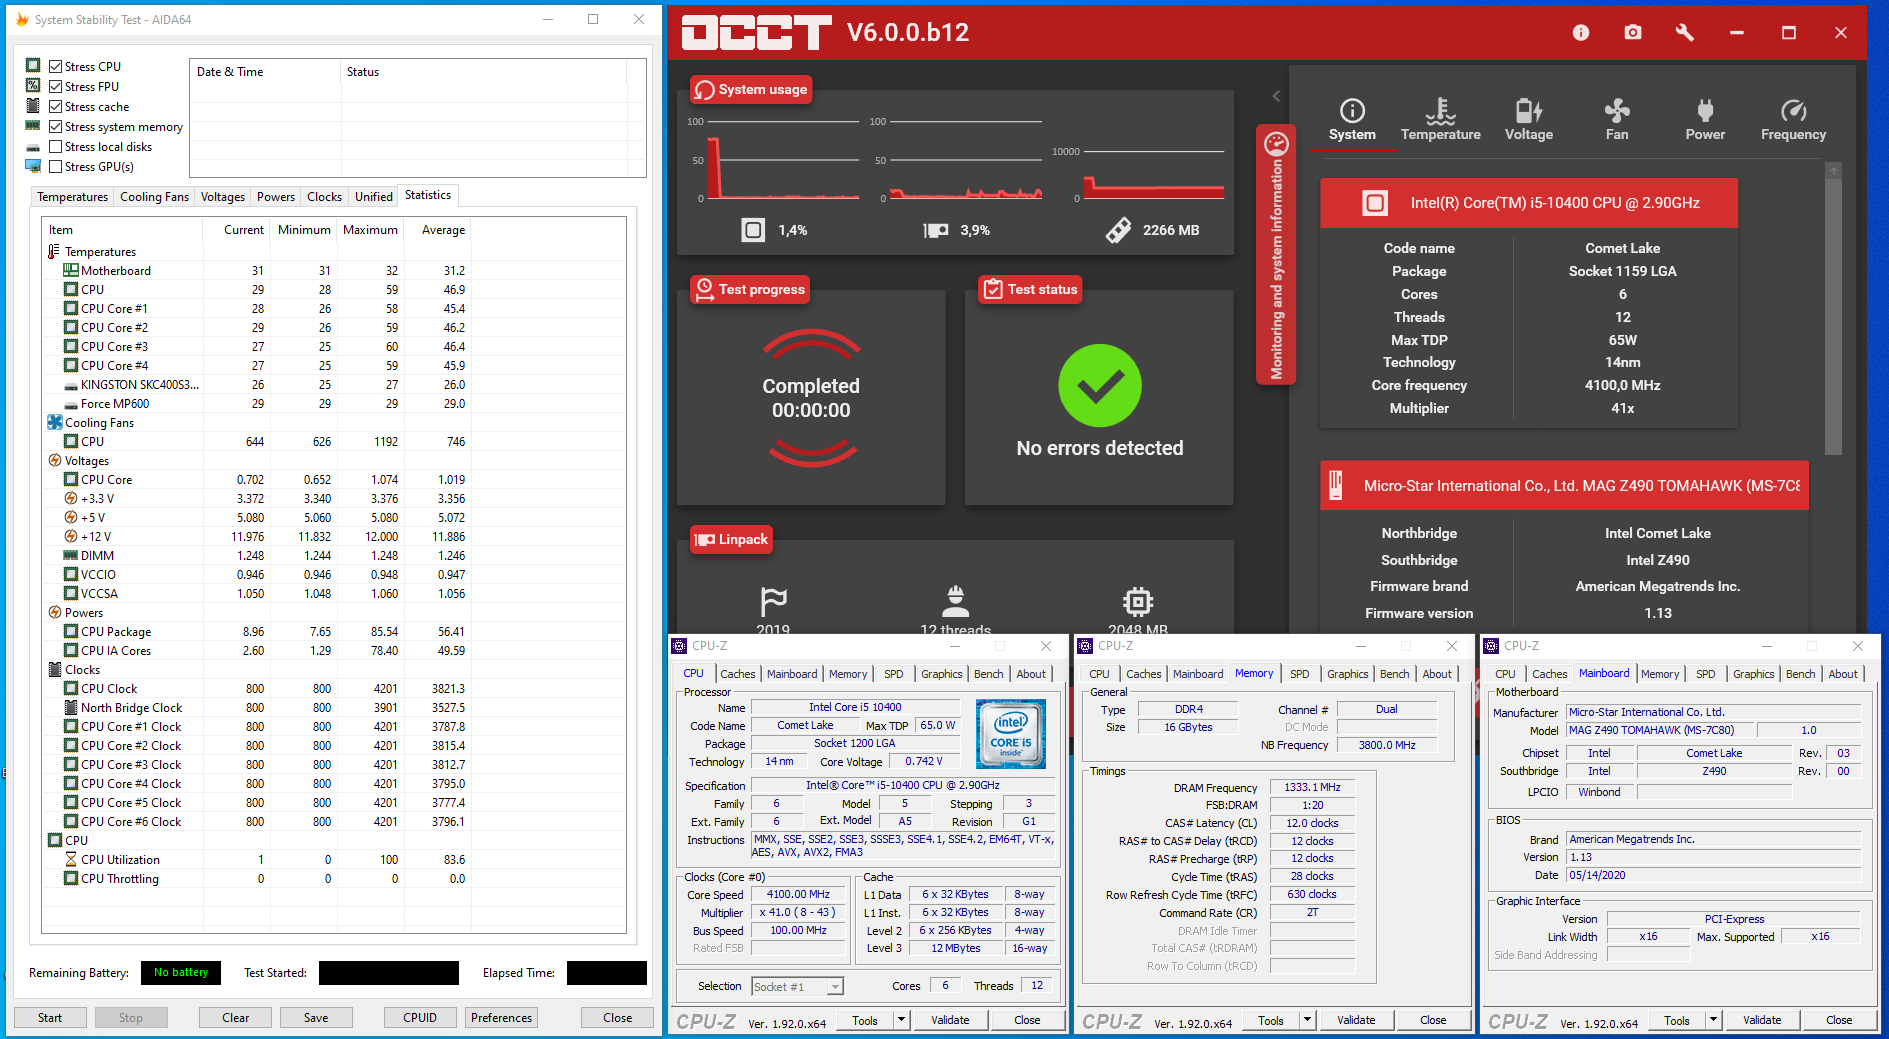Click the Test progress clock icon
The image size is (1889, 1039).
(x=704, y=289)
